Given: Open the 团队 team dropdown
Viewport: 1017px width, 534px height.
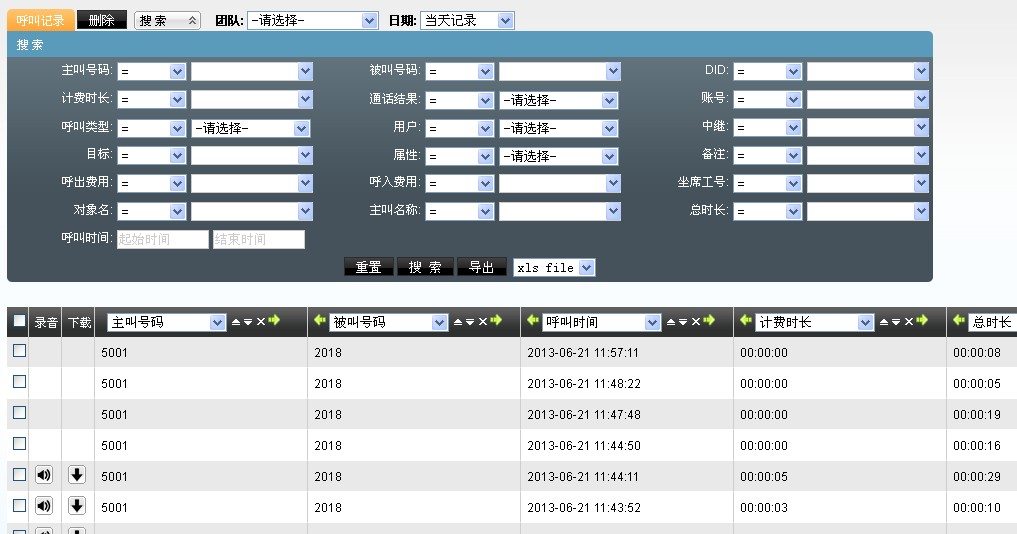Looking at the screenshot, I should [313, 20].
